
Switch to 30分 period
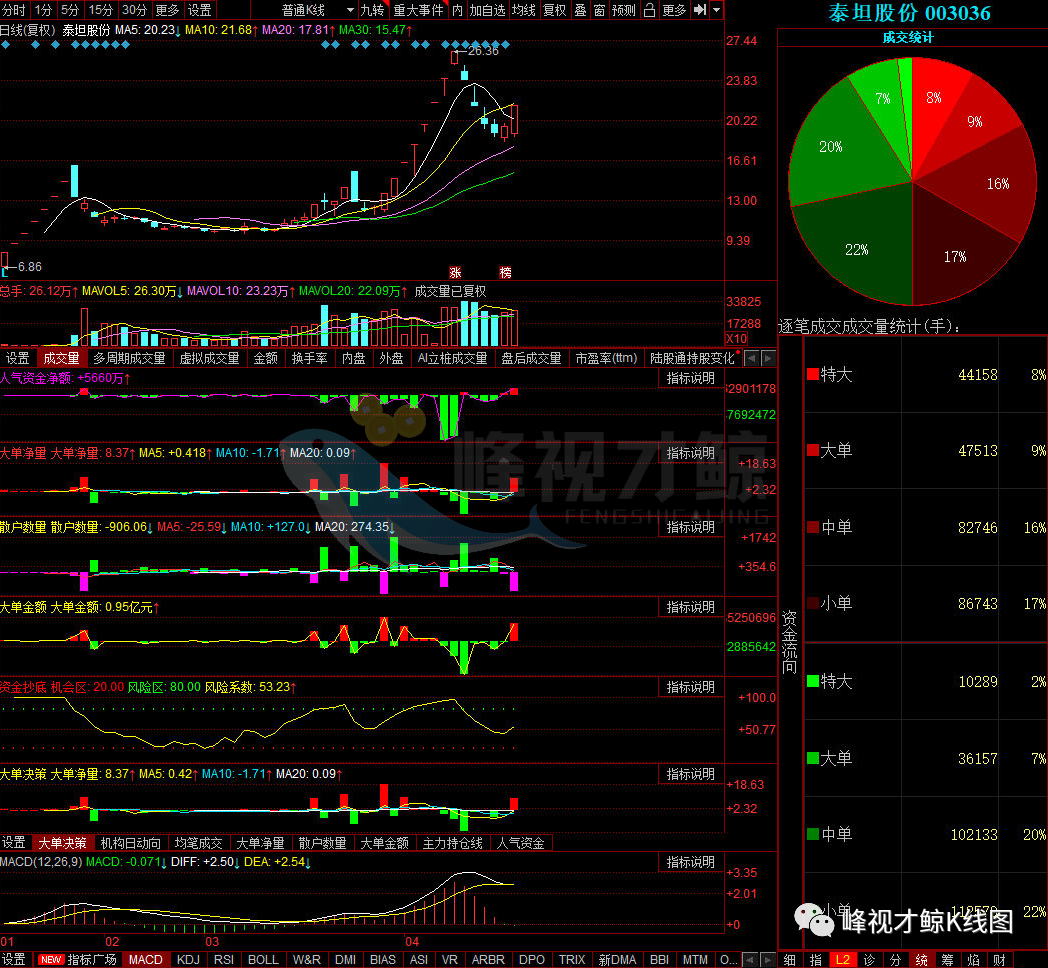coord(134,10)
